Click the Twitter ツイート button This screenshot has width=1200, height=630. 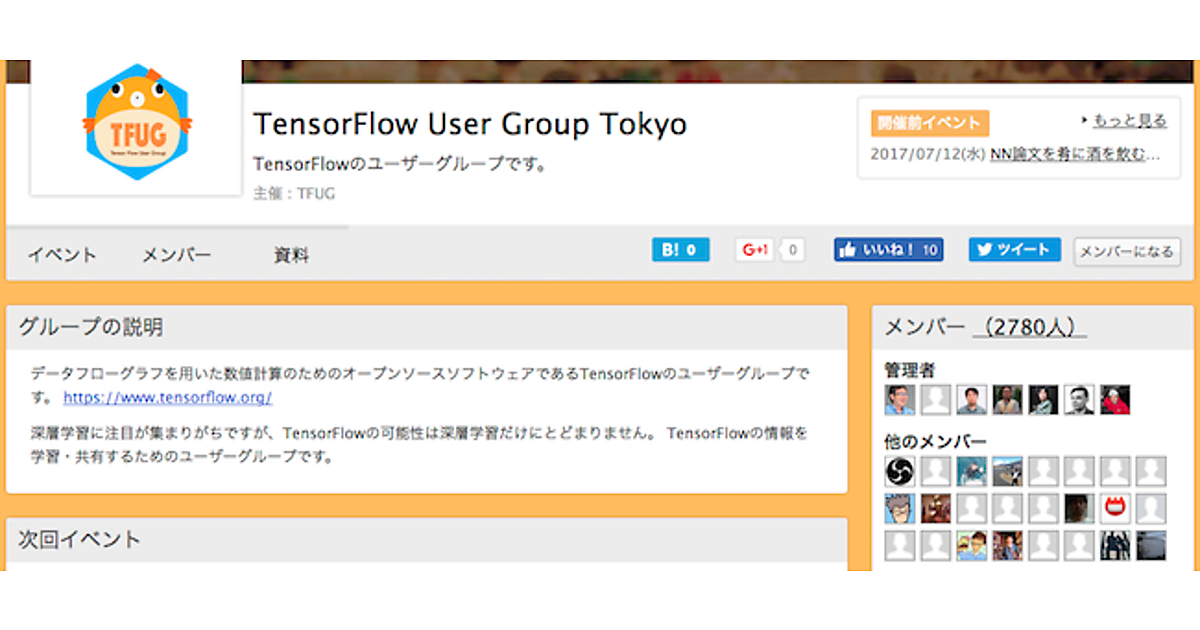pyautogui.click(x=1015, y=250)
